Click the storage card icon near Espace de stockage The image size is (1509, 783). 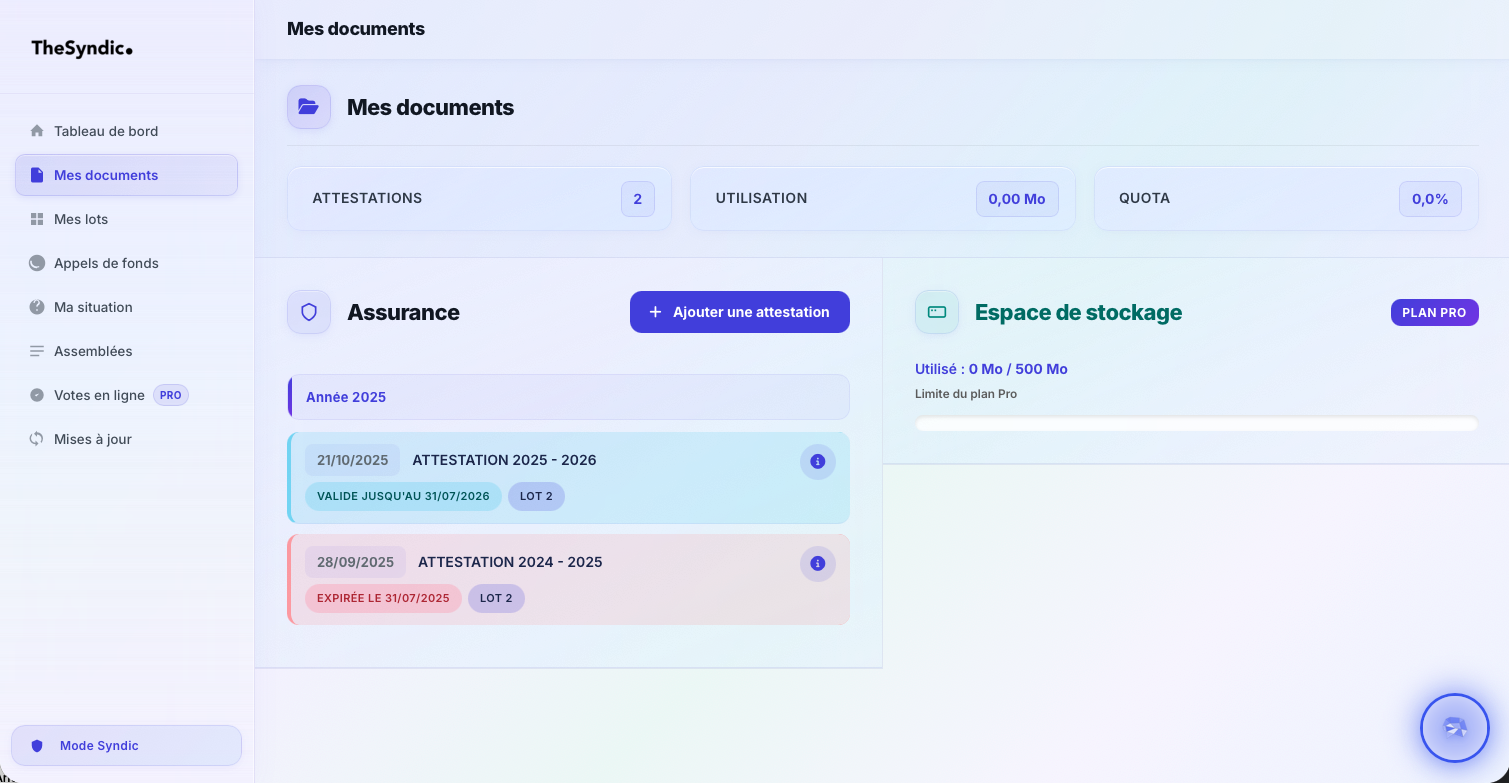click(x=936, y=312)
